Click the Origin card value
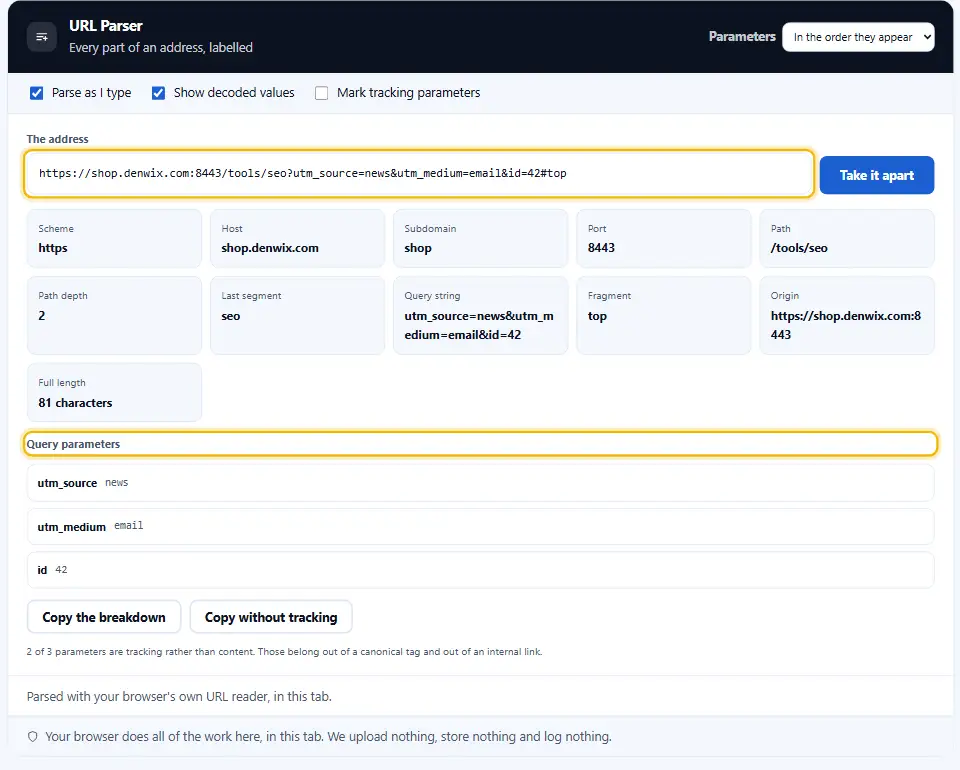The image size is (960, 770). click(846, 325)
